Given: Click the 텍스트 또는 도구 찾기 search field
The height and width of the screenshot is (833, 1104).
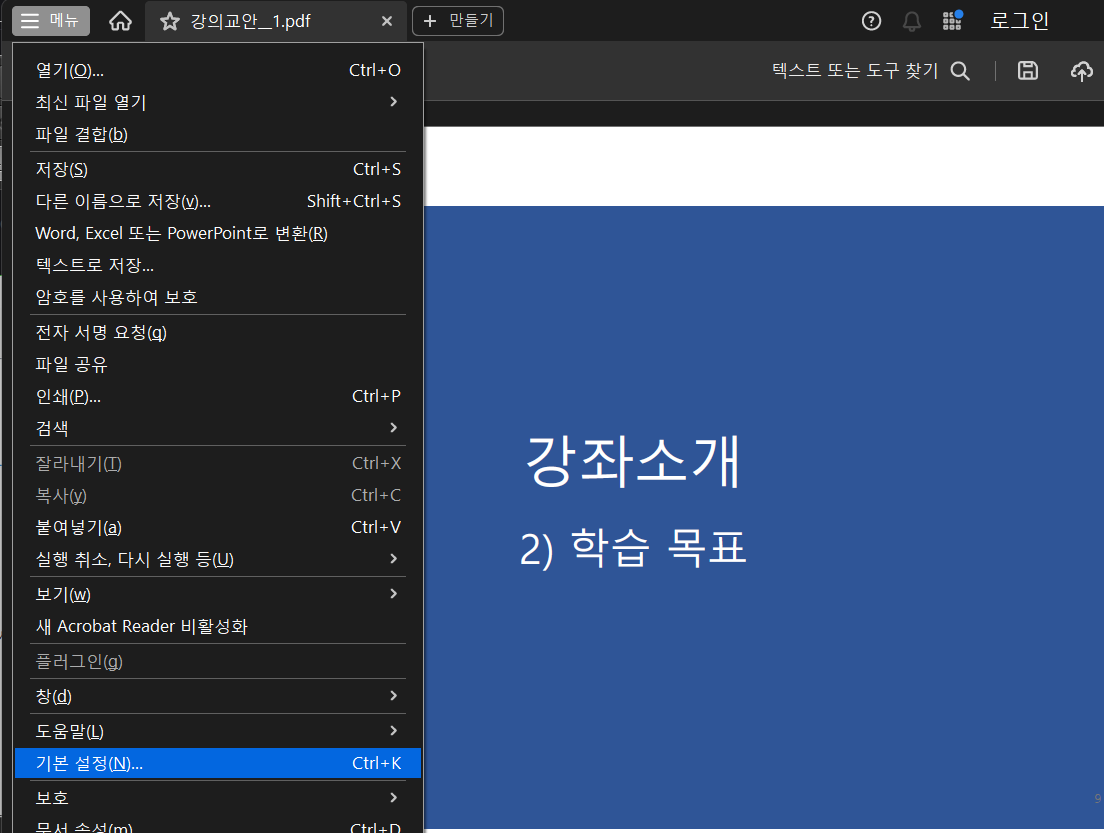Looking at the screenshot, I should [x=855, y=70].
